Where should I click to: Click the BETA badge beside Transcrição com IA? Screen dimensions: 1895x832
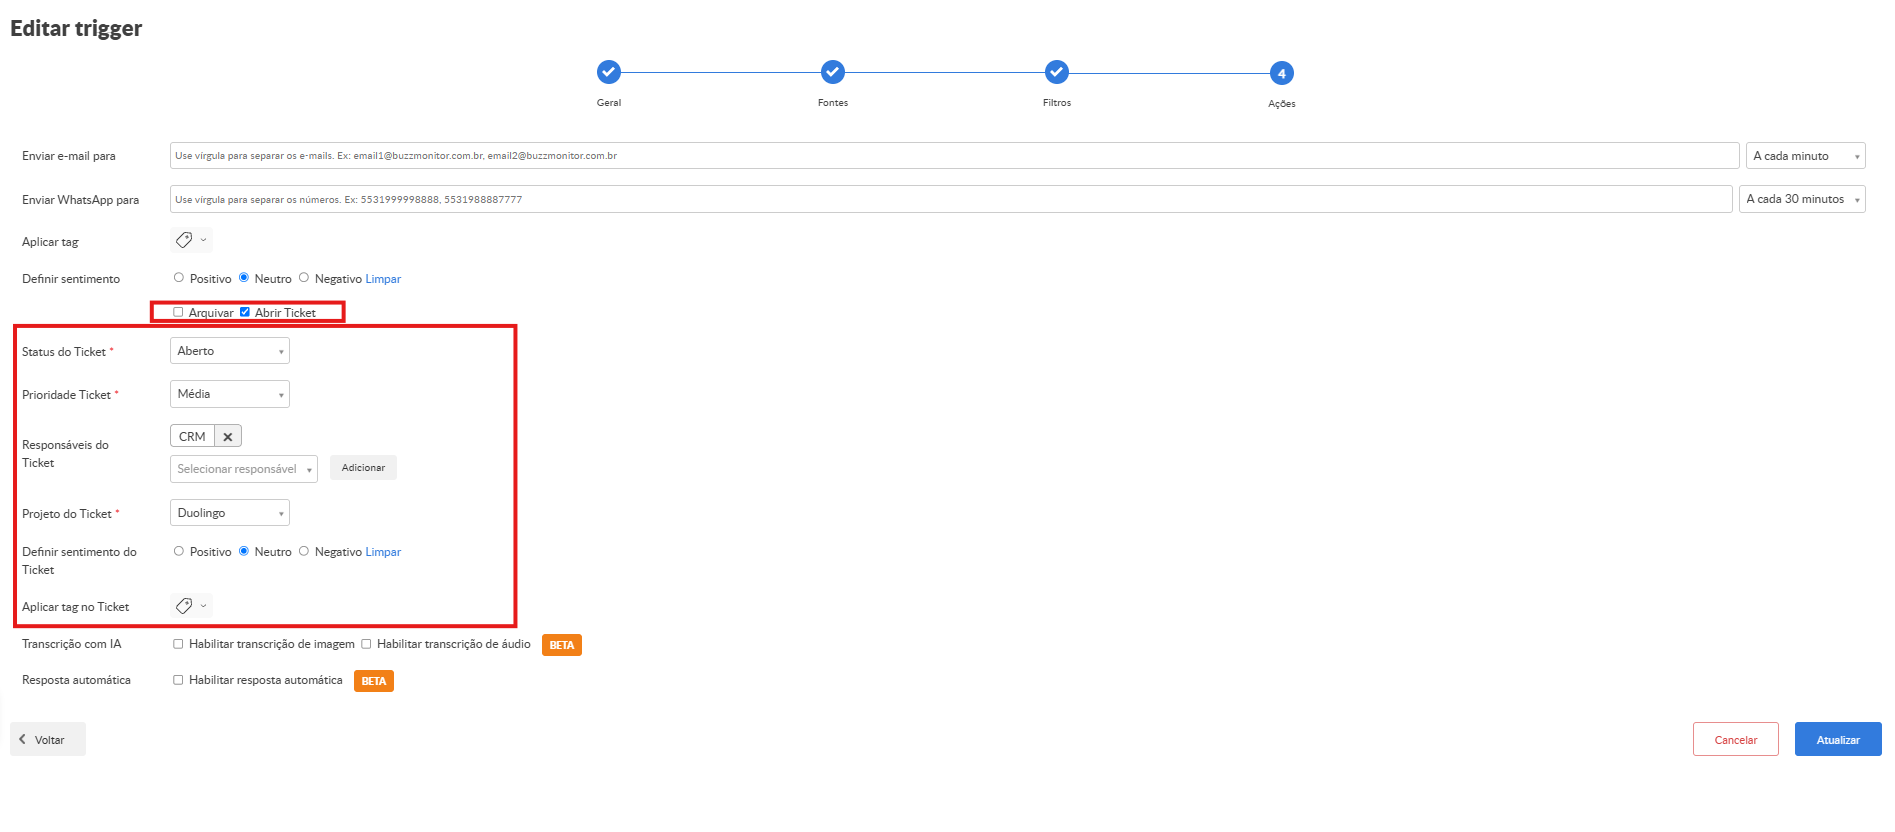point(562,645)
